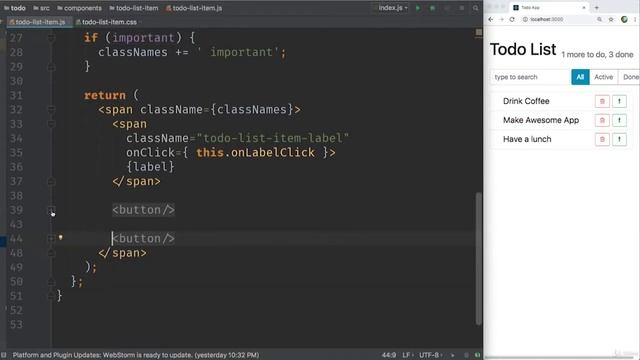Click the intention lightbulb on line 44
This screenshot has width=640, height=360.
pyautogui.click(x=60, y=237)
